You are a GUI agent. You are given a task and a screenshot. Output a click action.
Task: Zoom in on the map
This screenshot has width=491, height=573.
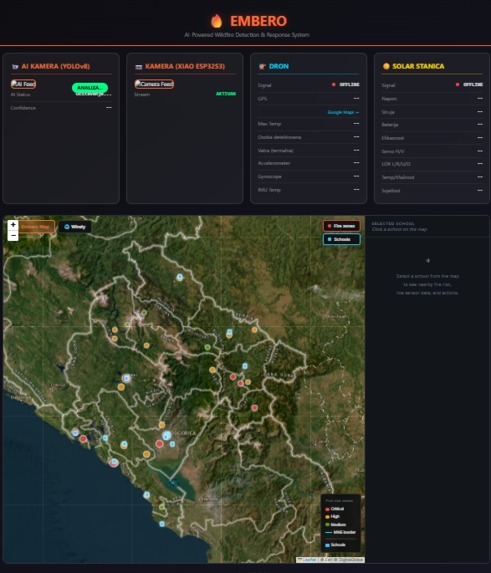tap(13, 225)
